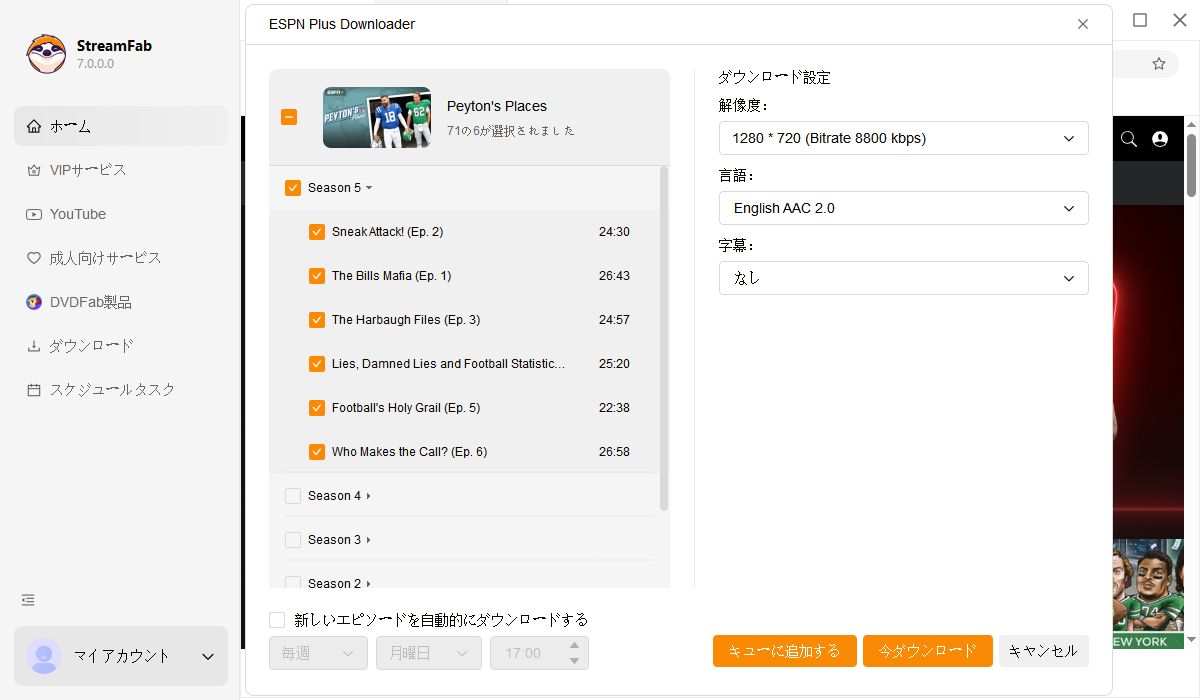Click the home icon in sidebar

[34, 126]
